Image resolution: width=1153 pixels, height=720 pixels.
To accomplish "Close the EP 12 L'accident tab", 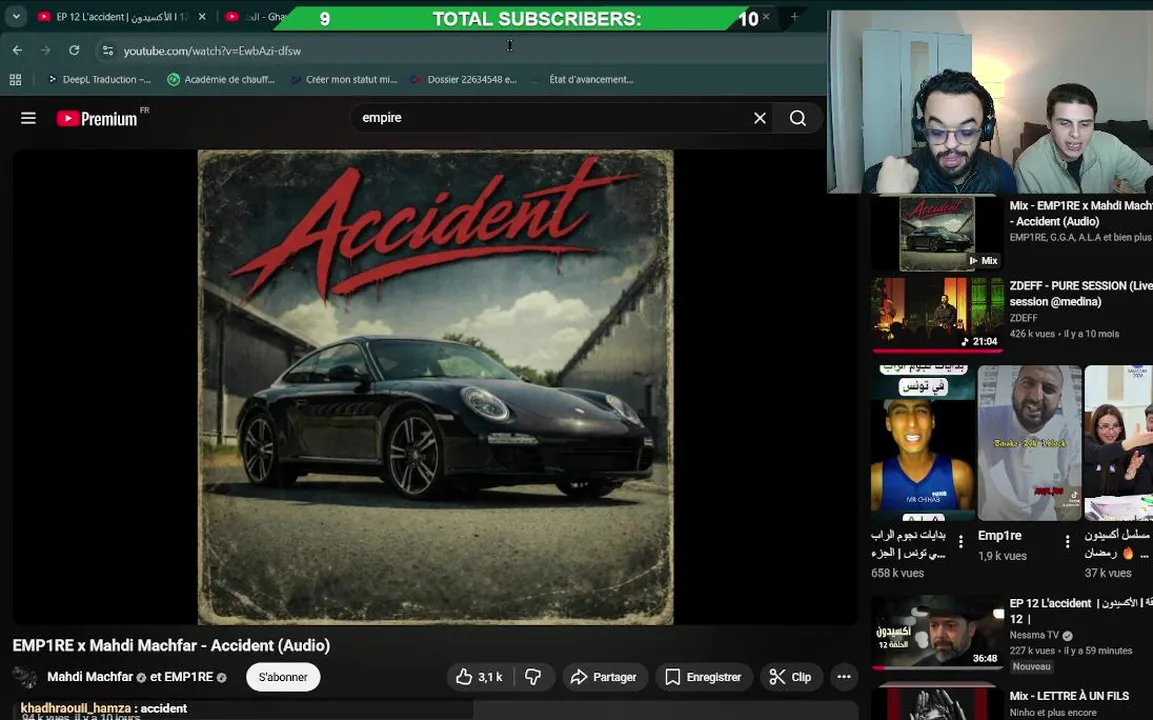I will (202, 16).
